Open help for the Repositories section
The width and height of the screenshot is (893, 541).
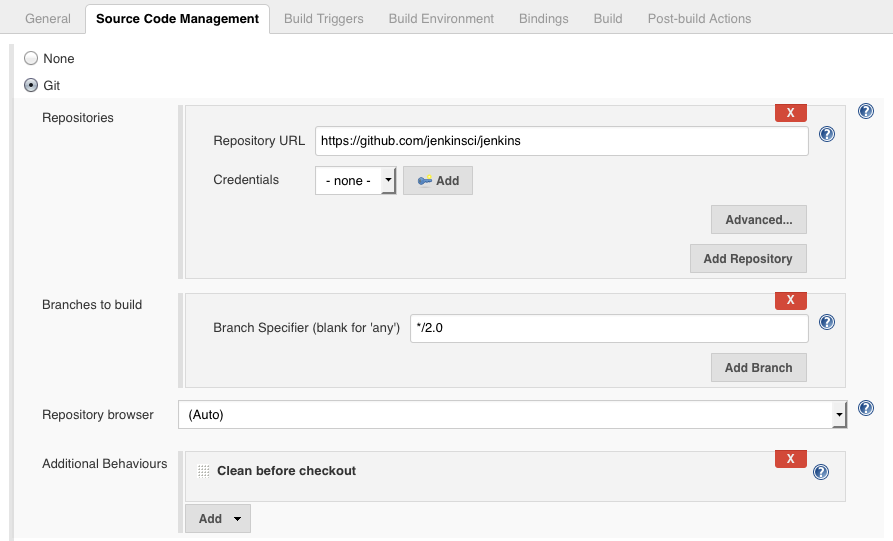point(866,111)
